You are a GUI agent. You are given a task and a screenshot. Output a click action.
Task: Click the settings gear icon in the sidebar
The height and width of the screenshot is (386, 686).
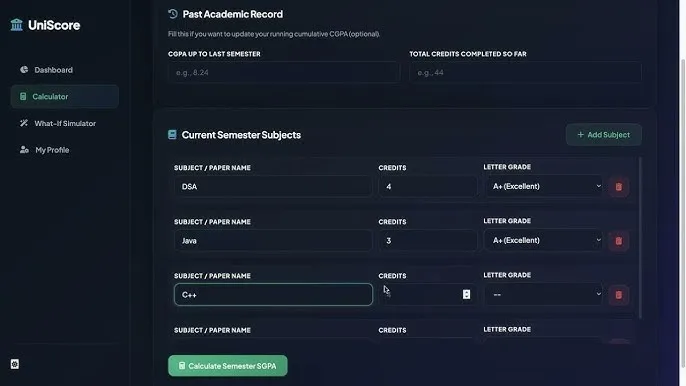coord(14,364)
